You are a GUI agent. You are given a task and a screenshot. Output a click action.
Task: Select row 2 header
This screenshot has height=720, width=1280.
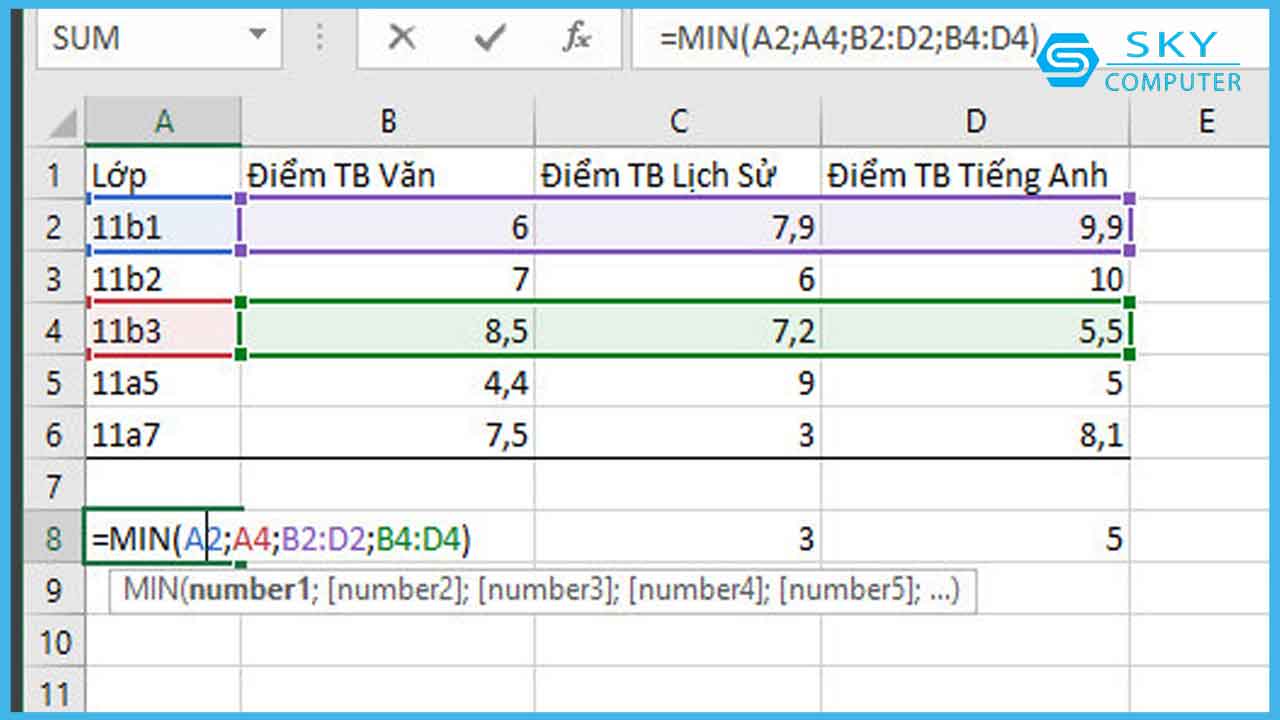53,227
